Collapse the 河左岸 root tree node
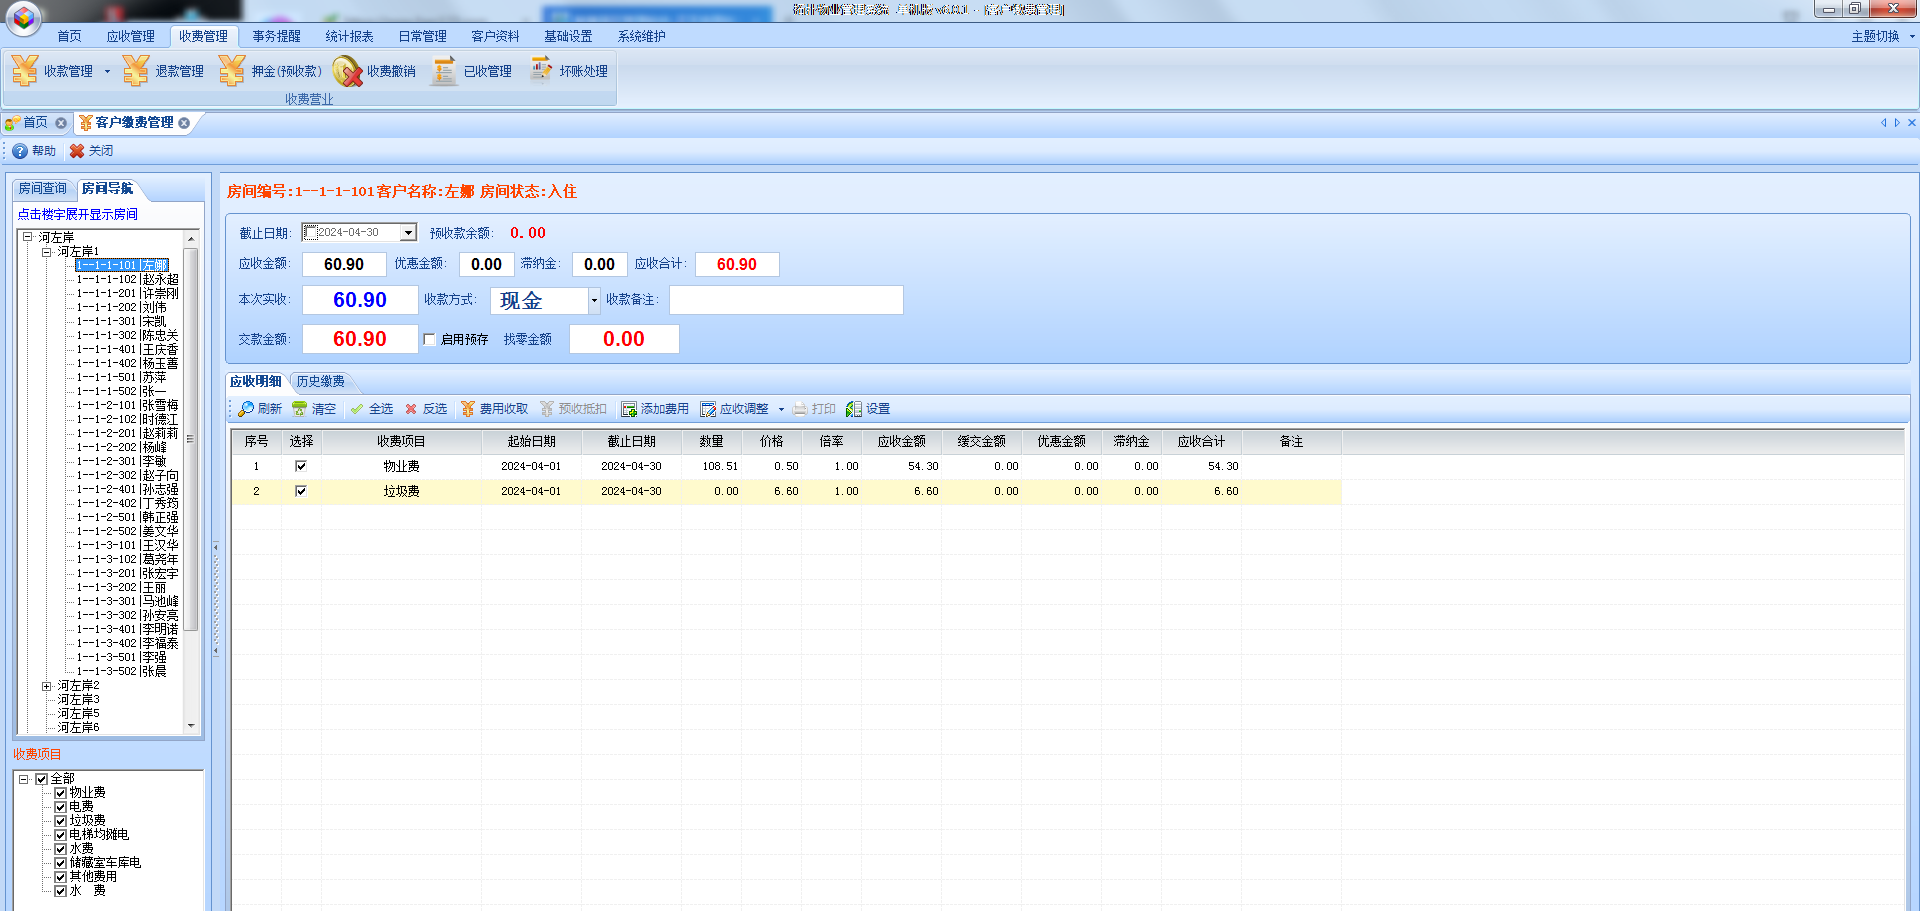Screen dimensions: 1920x911 [28, 237]
